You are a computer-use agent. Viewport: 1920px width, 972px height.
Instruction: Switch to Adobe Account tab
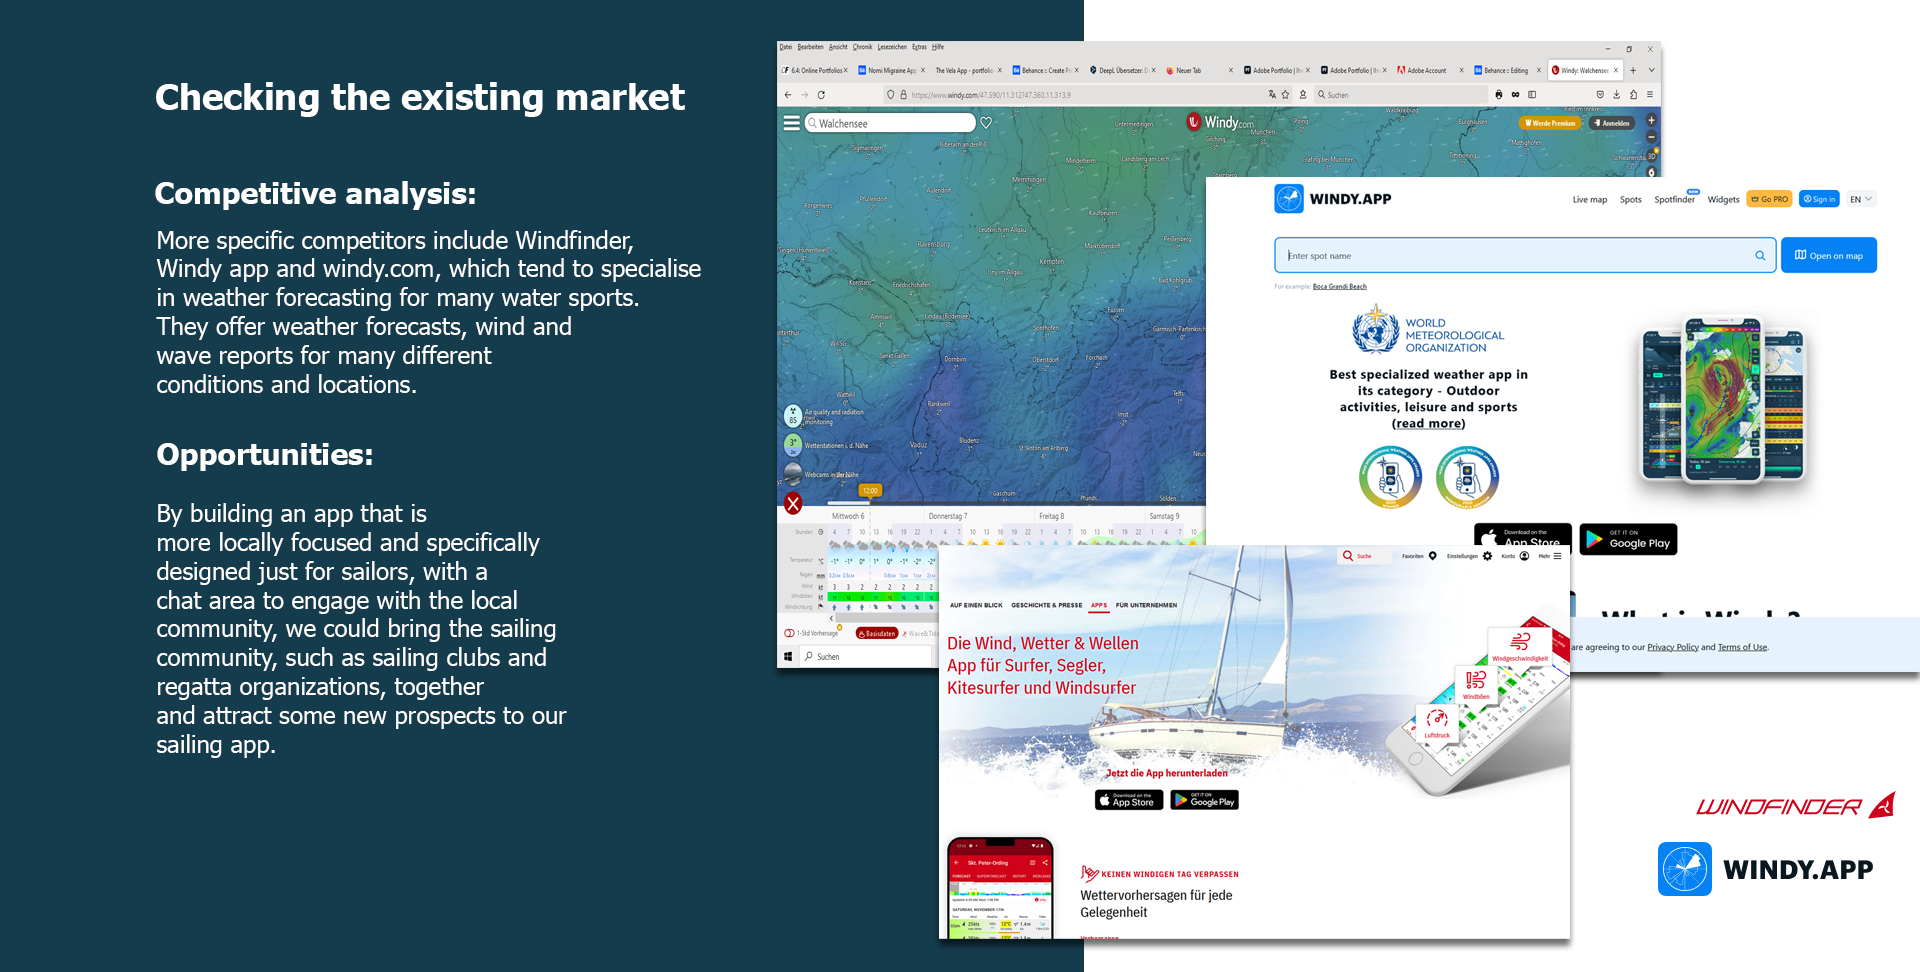pyautogui.click(x=1431, y=70)
